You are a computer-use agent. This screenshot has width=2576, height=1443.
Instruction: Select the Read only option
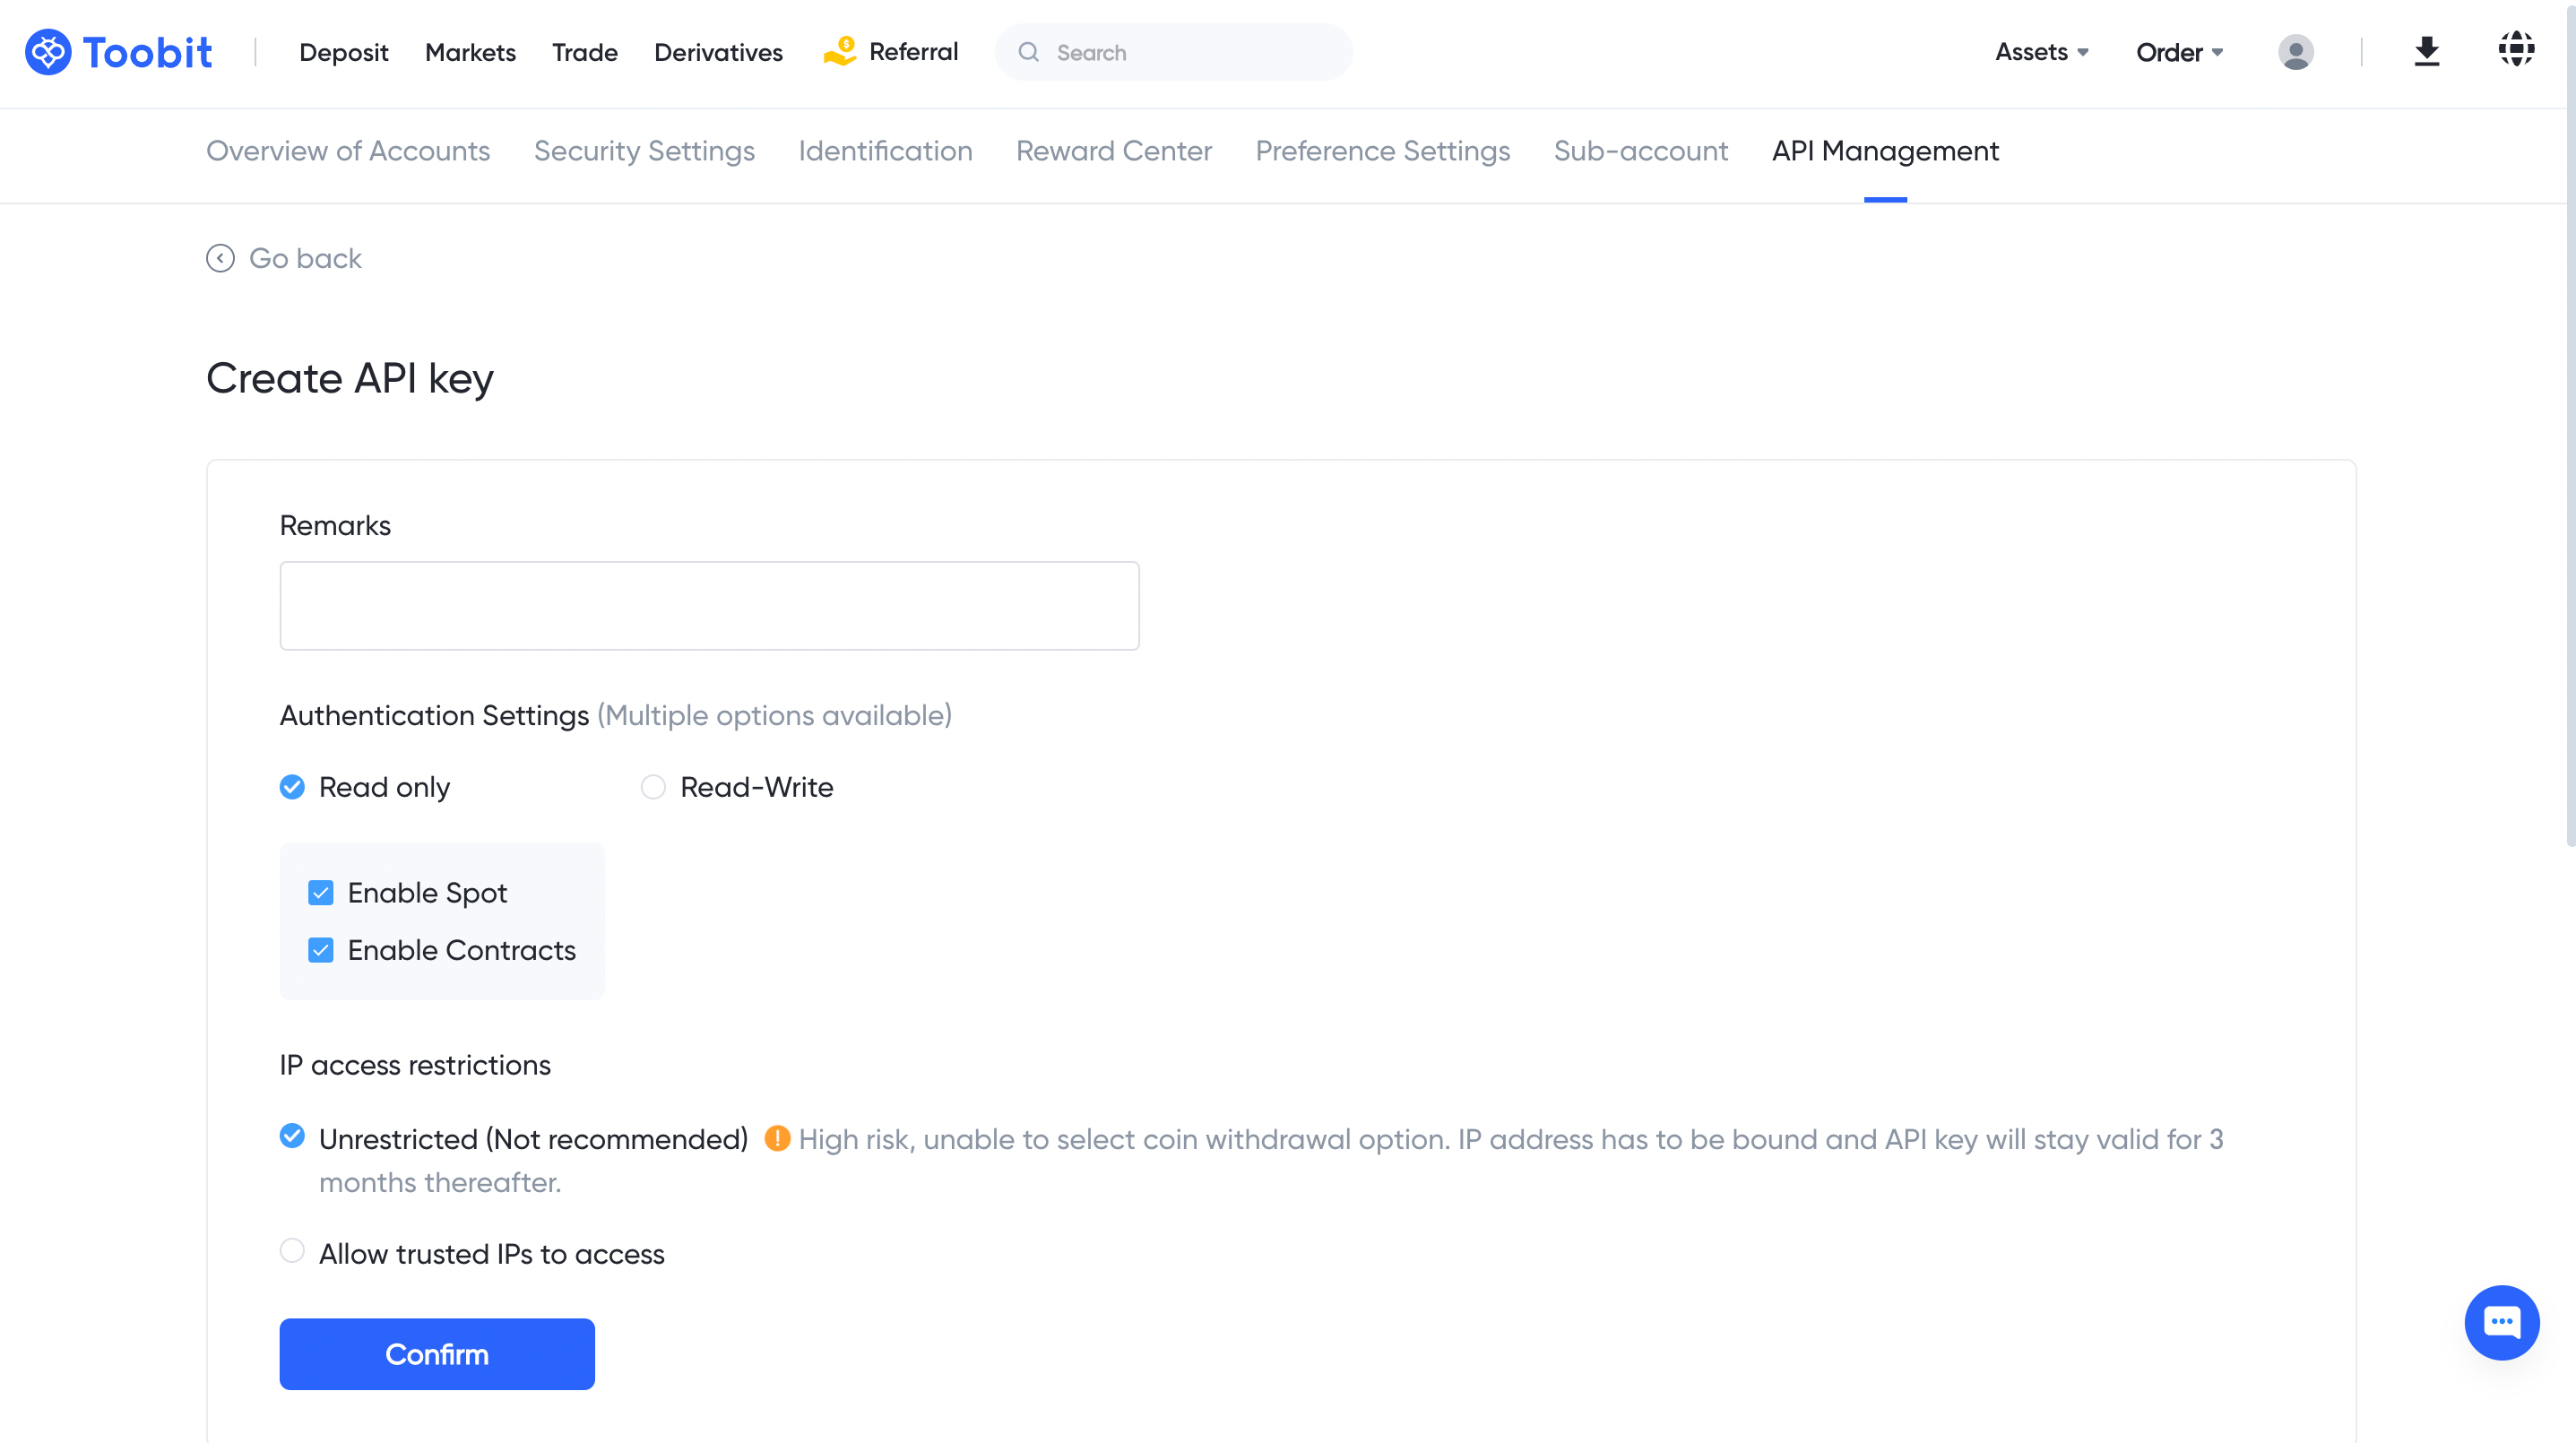point(292,787)
